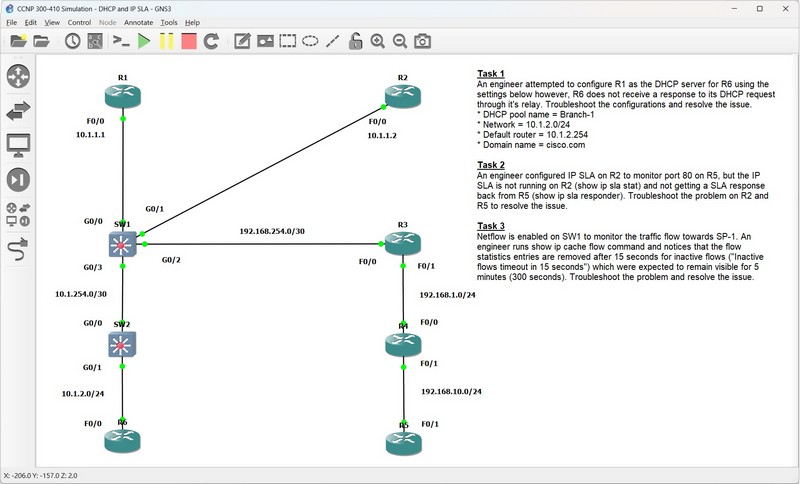Select switch SW2 in topology
The image size is (800, 484).
(122, 344)
